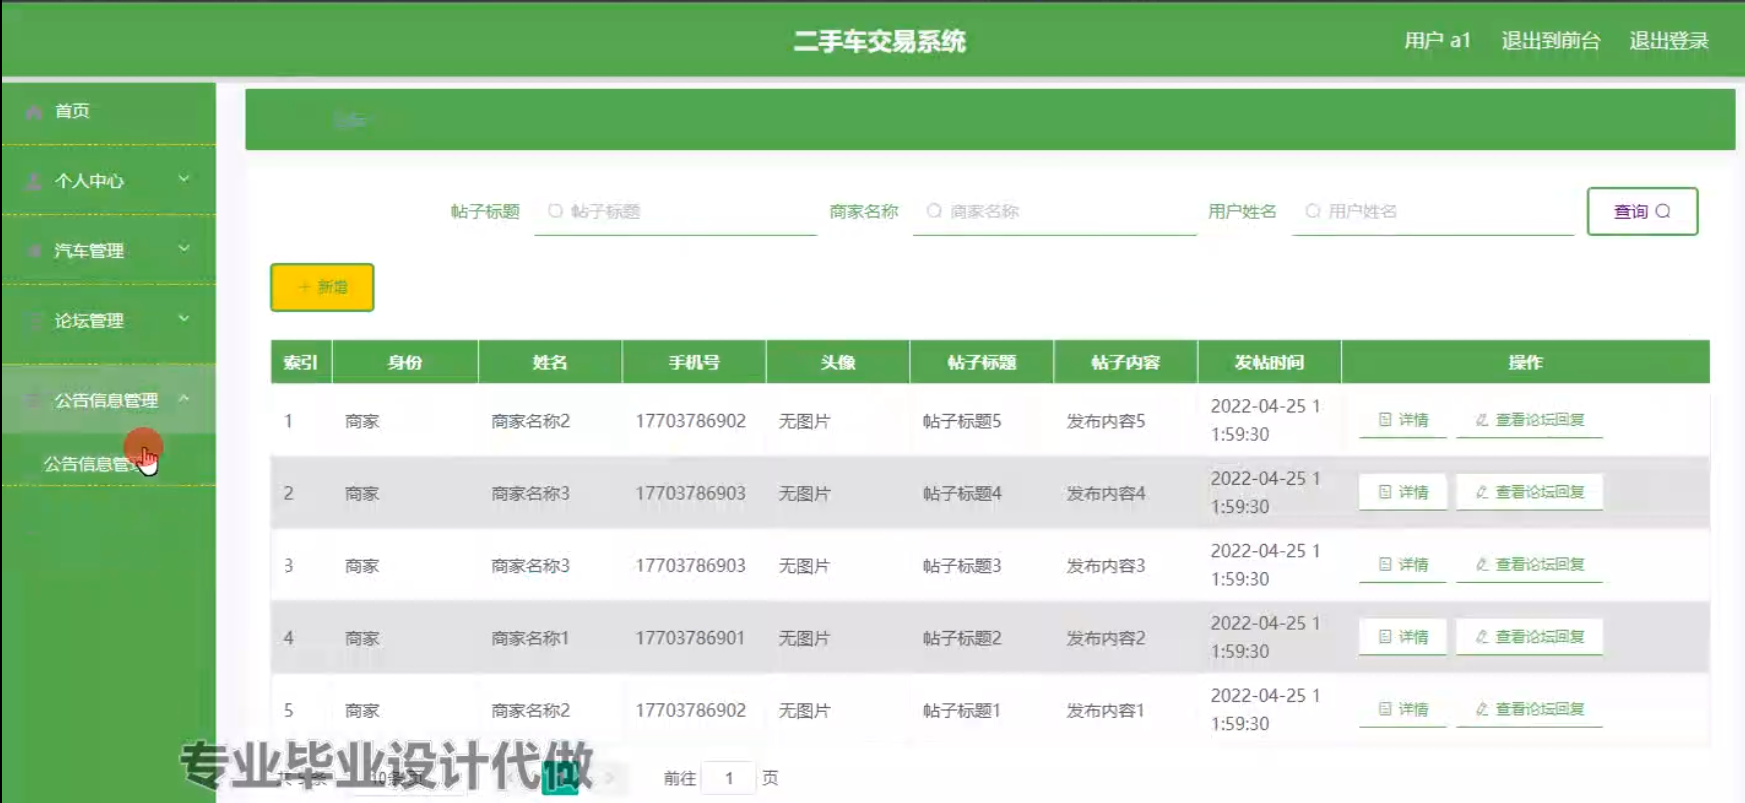Open 详情 for 帖子标题2 row

click(x=1403, y=636)
